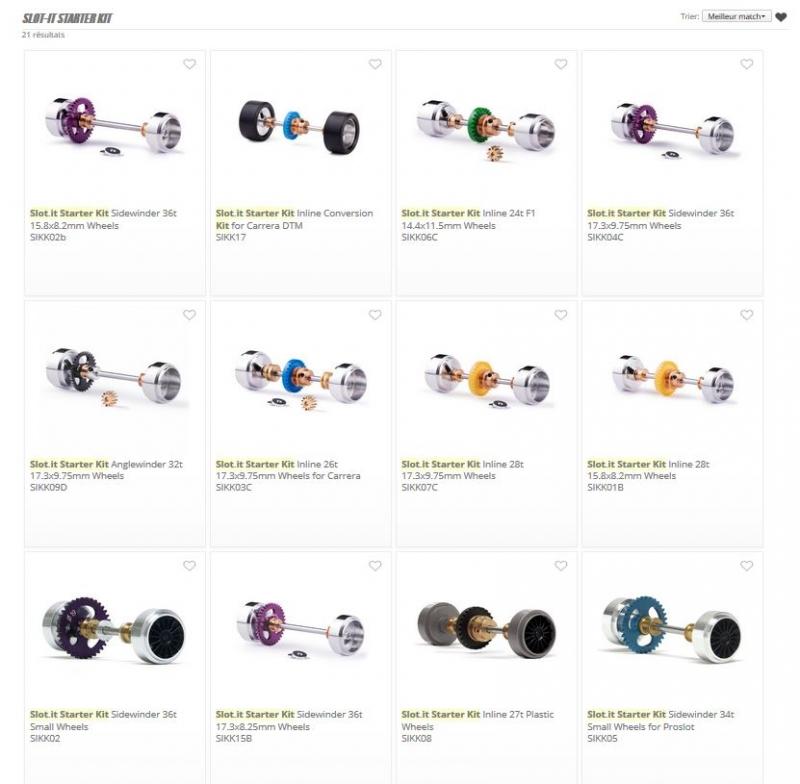Open Inline 27t Plastic Wheels title link
Image resolution: width=800 pixels, height=784 pixels.
478,720
